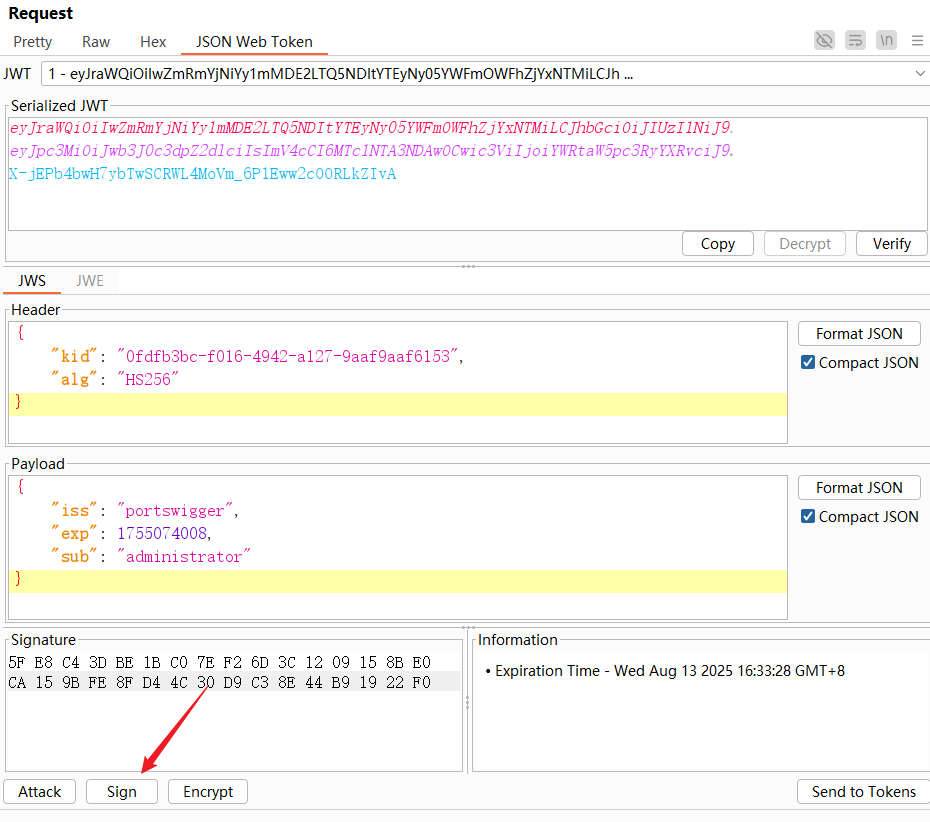Click the "sub" administrator value in Payload
The height and width of the screenshot is (822, 930).
point(183,557)
